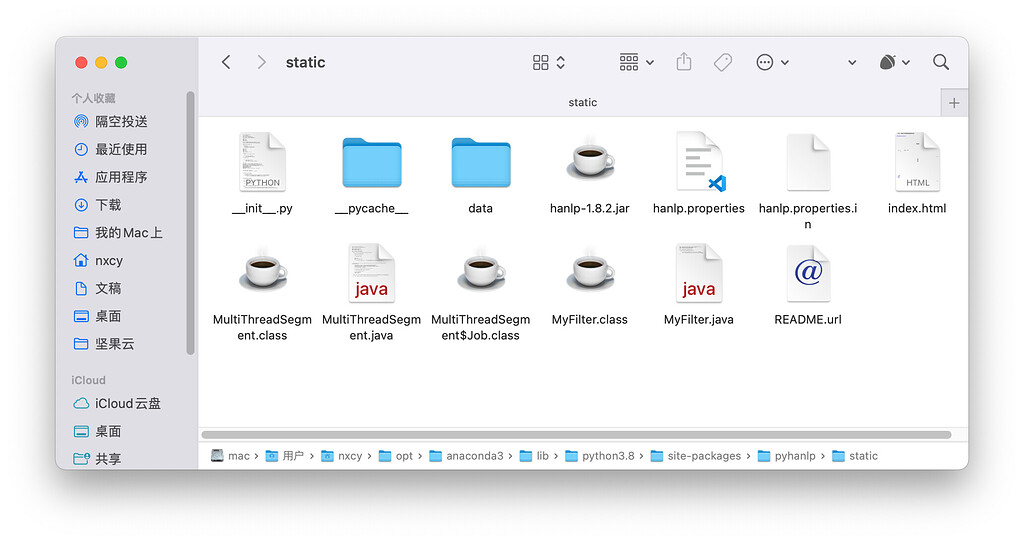Click the yellow minimize window button
Viewport: 1024px width, 543px height.
click(101, 62)
